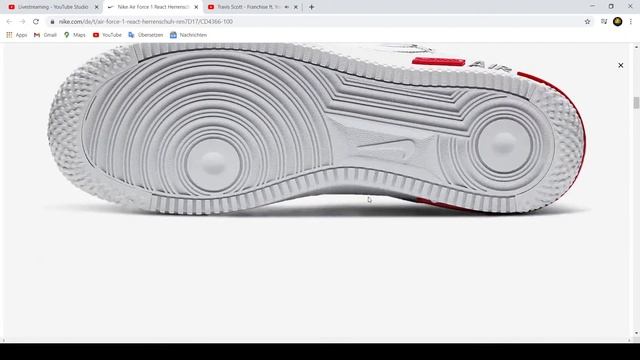Click the nike.com address bar
The width and height of the screenshot is (640, 360).
314,22
